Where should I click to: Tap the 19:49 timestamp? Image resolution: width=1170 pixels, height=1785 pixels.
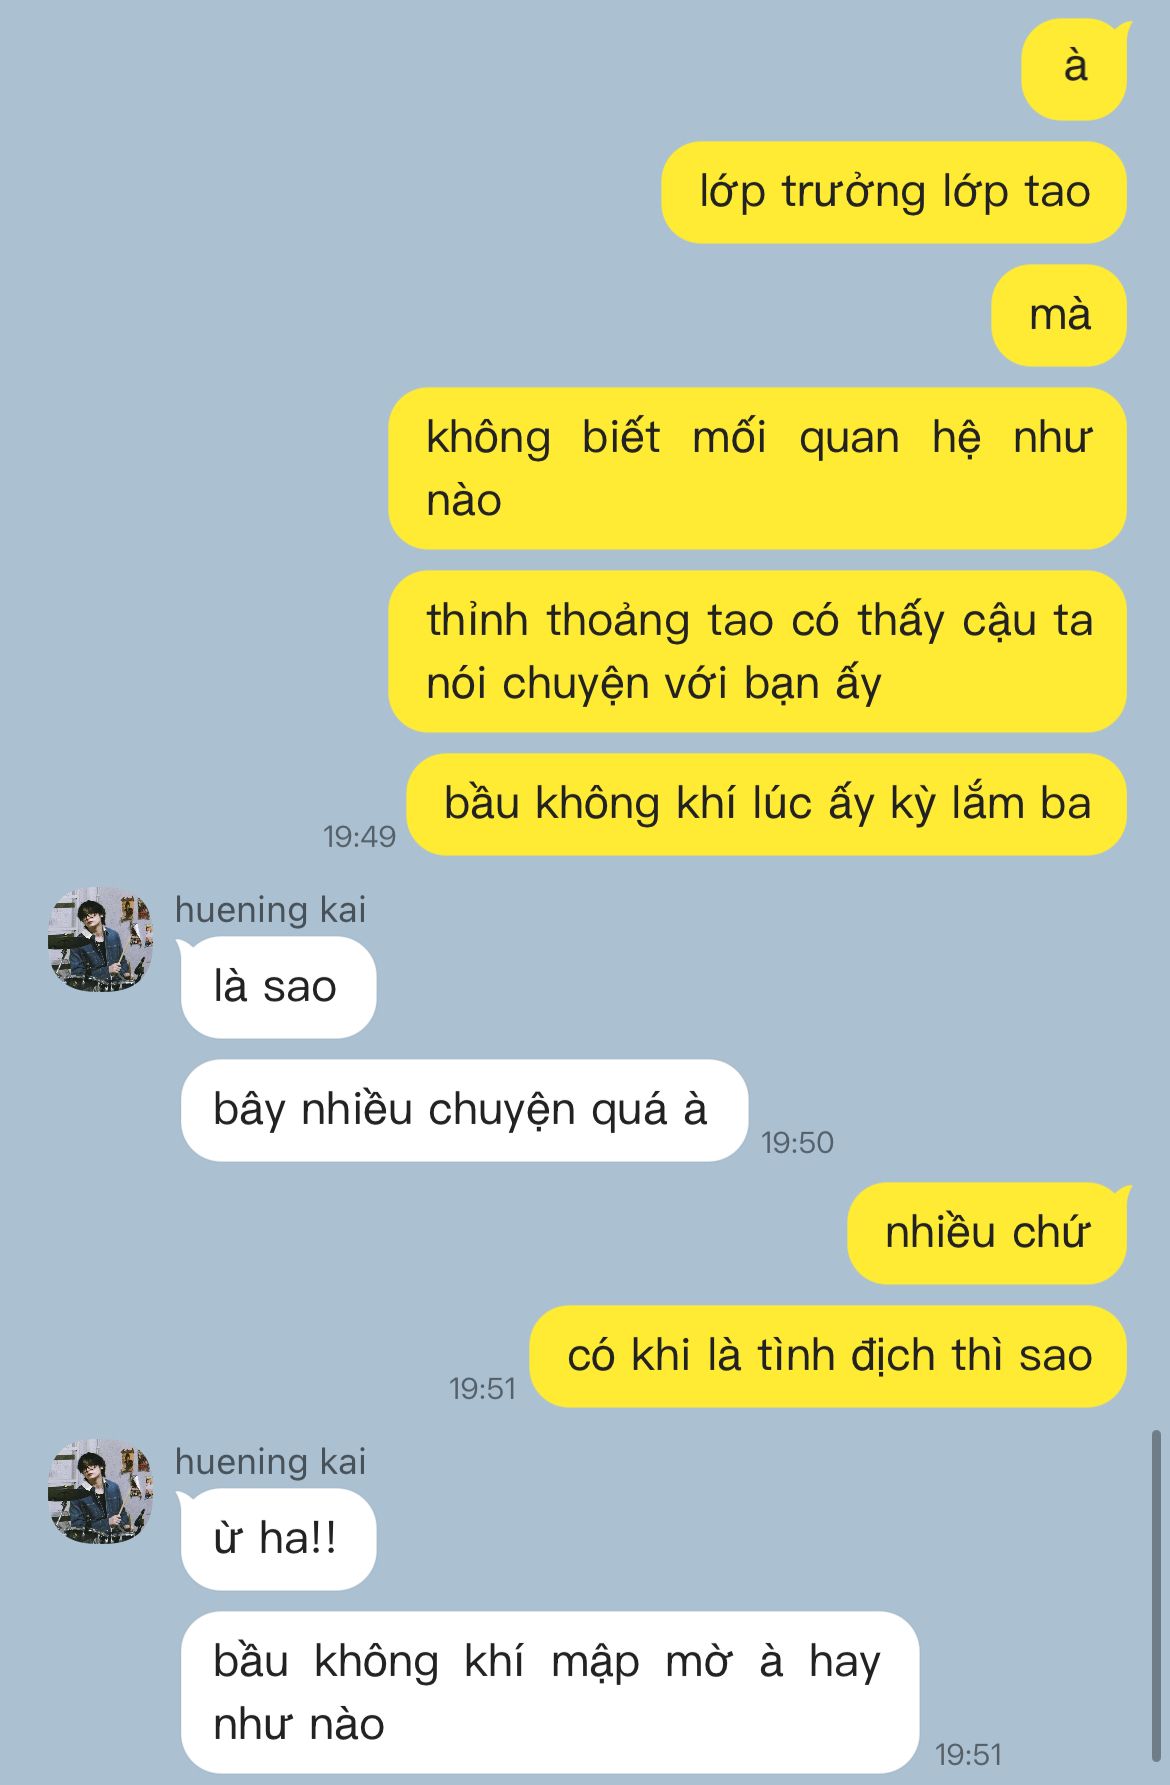click(x=359, y=836)
